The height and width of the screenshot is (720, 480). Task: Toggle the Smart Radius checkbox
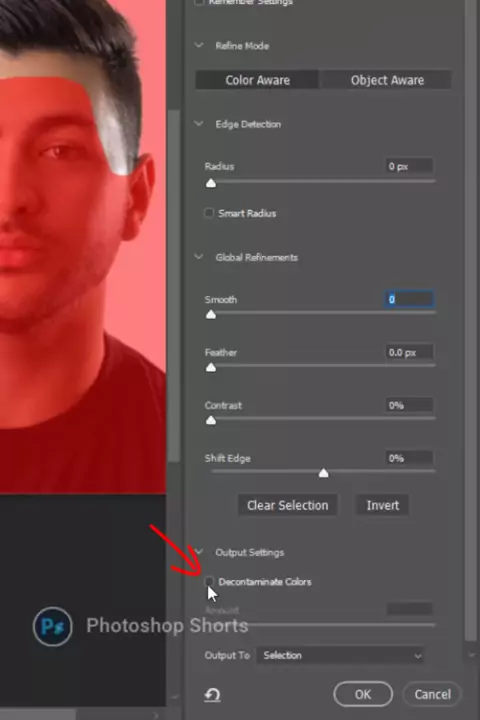[x=209, y=213]
